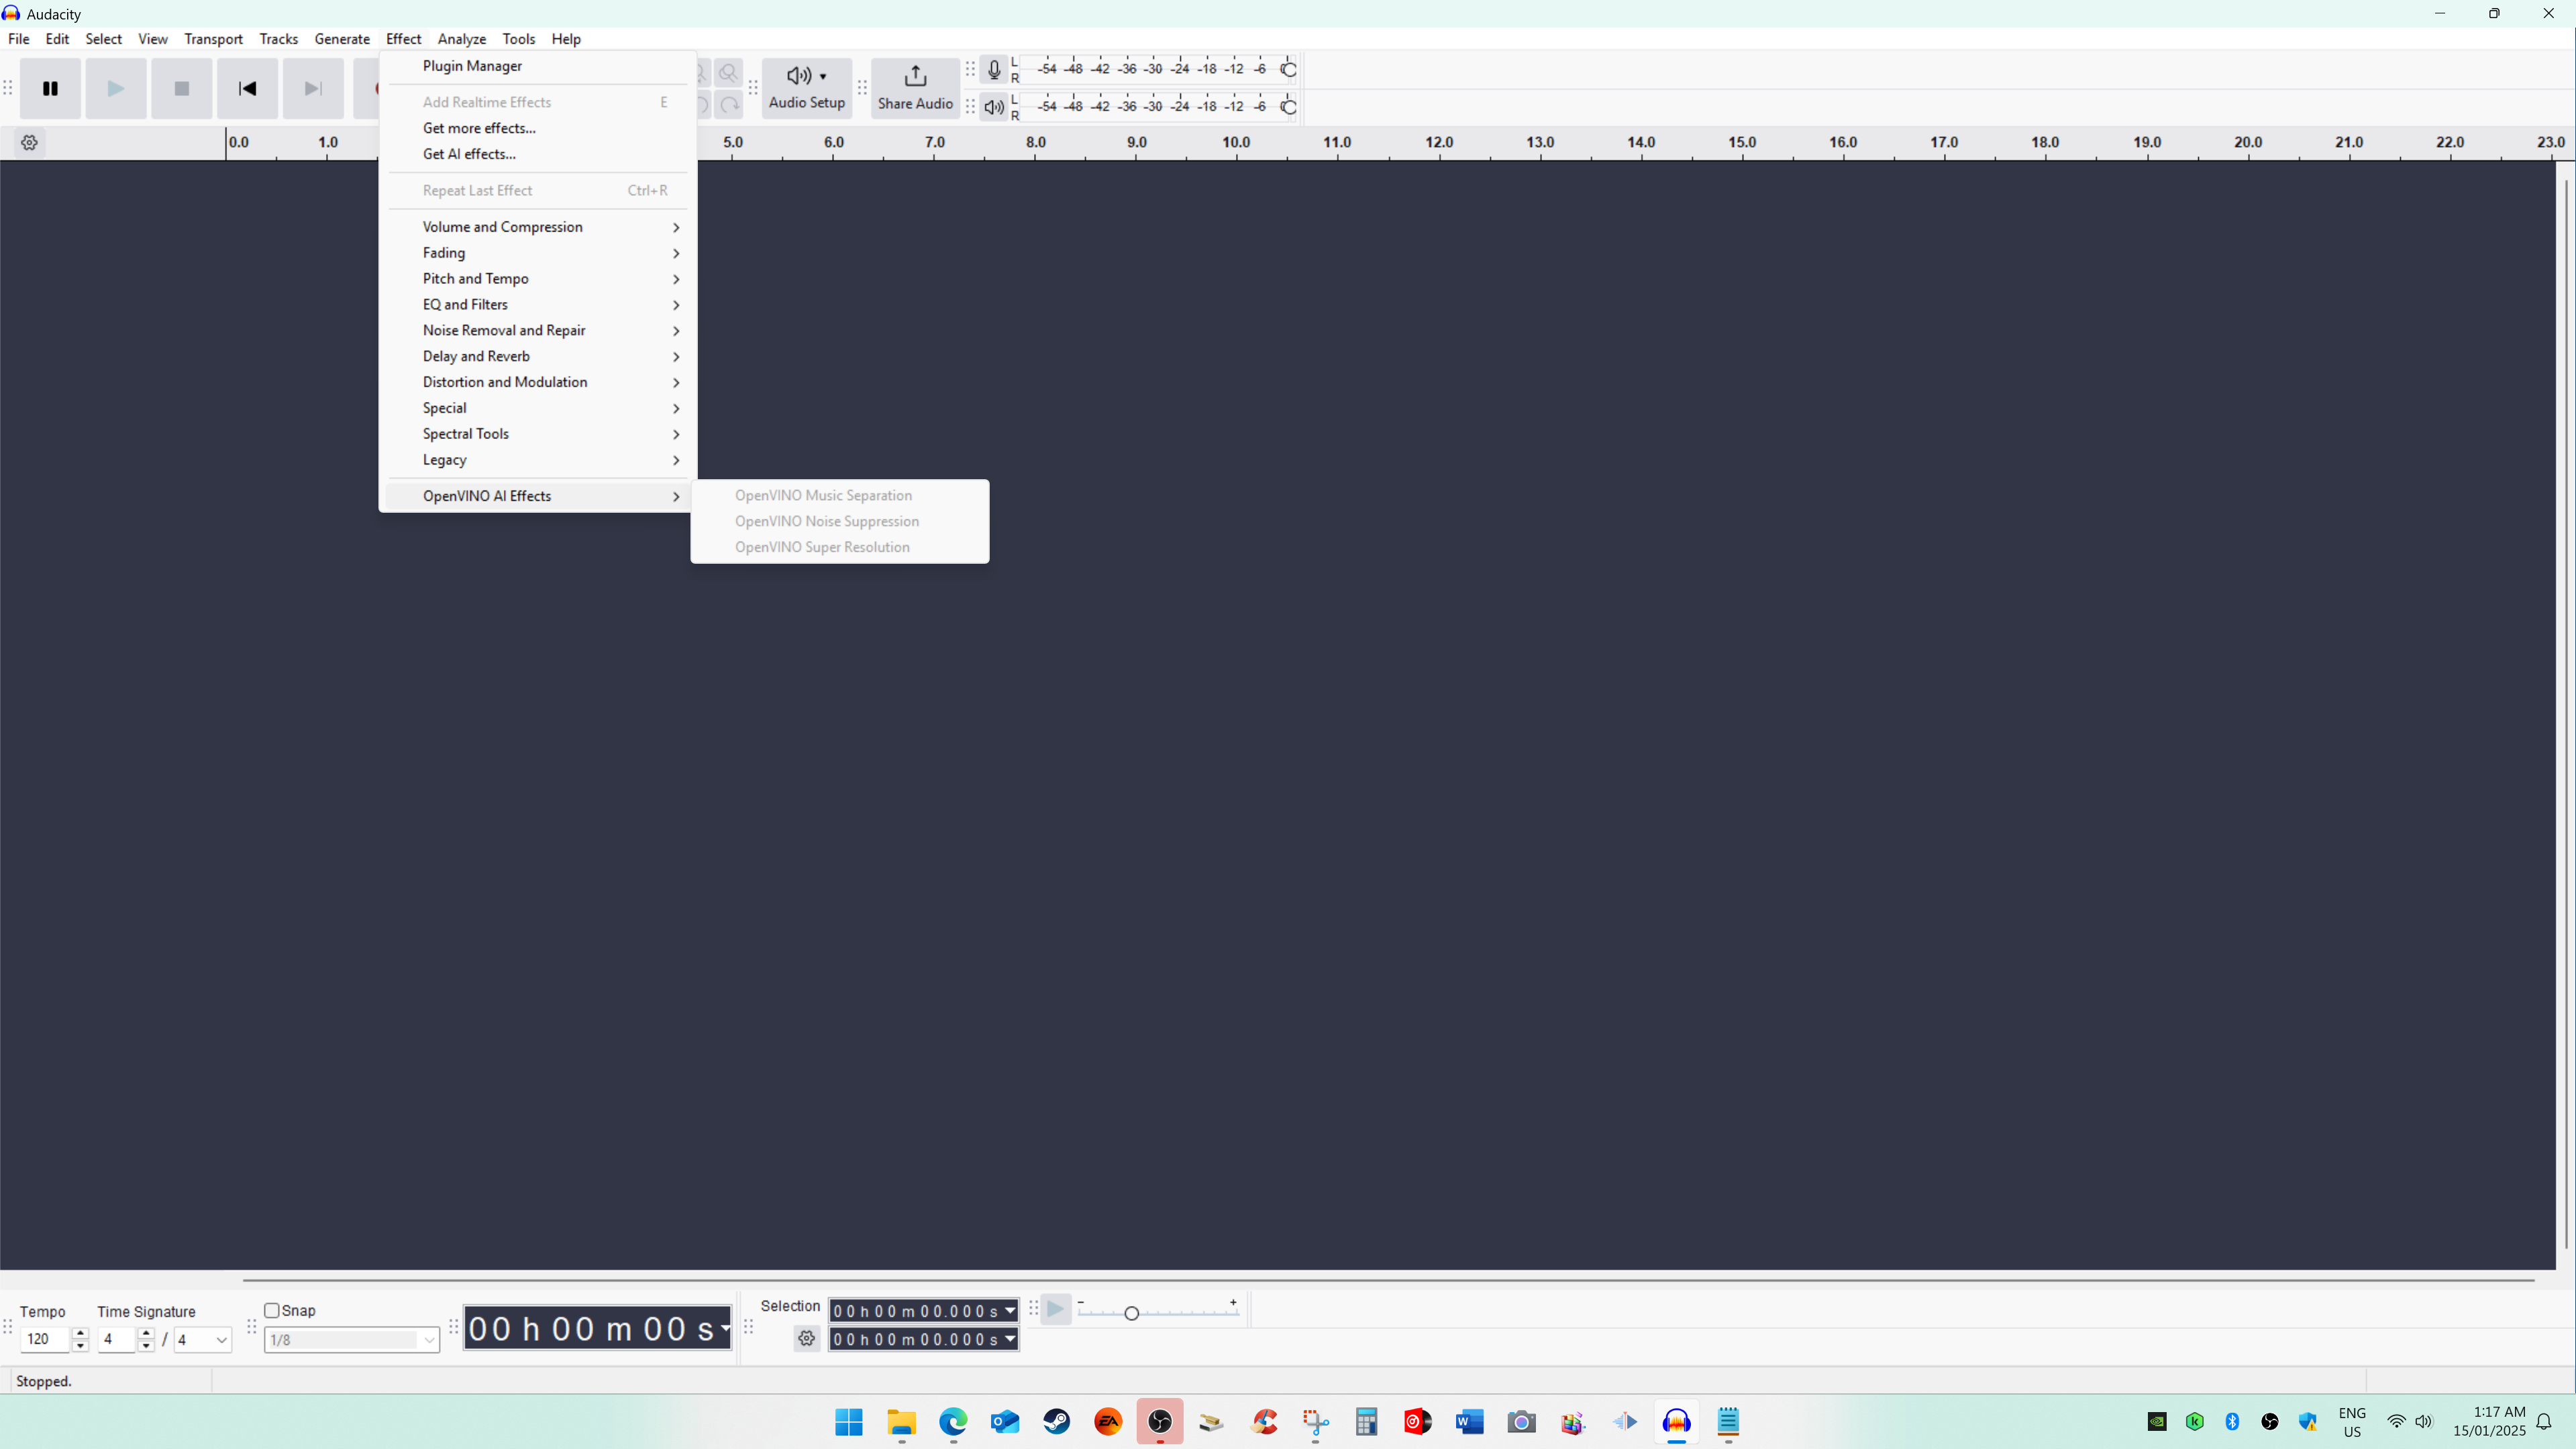2576x1449 pixels.
Task: Open the timeline options gear
Action: click(29, 143)
